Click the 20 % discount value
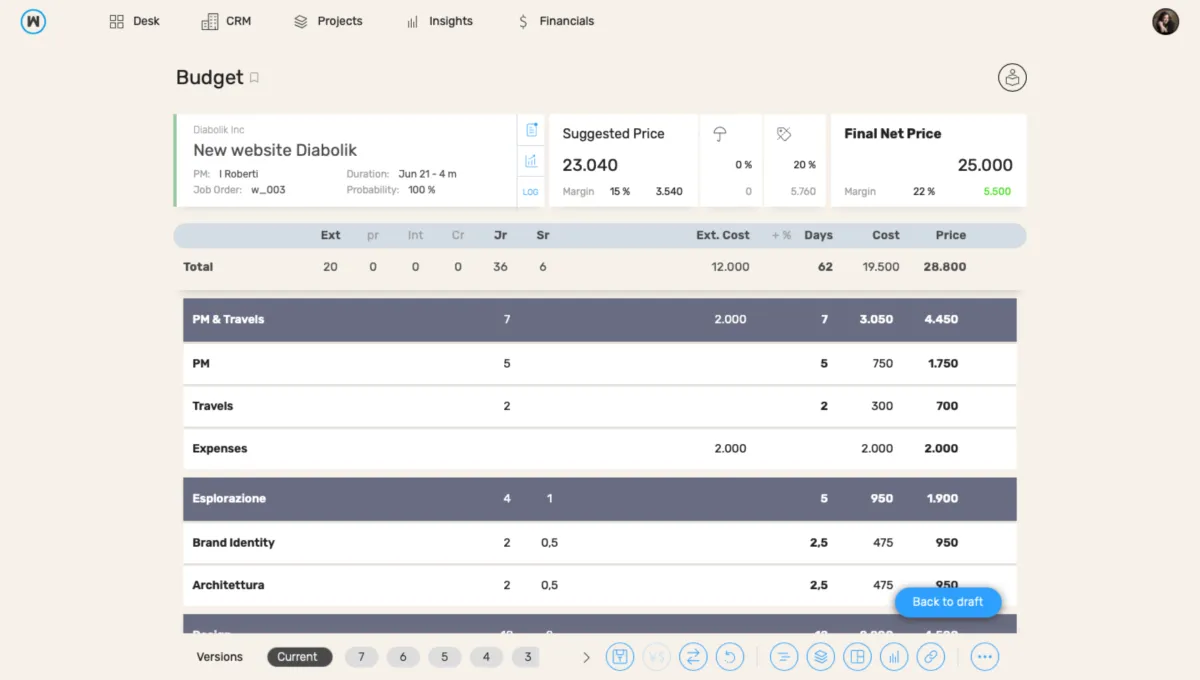 click(x=805, y=165)
